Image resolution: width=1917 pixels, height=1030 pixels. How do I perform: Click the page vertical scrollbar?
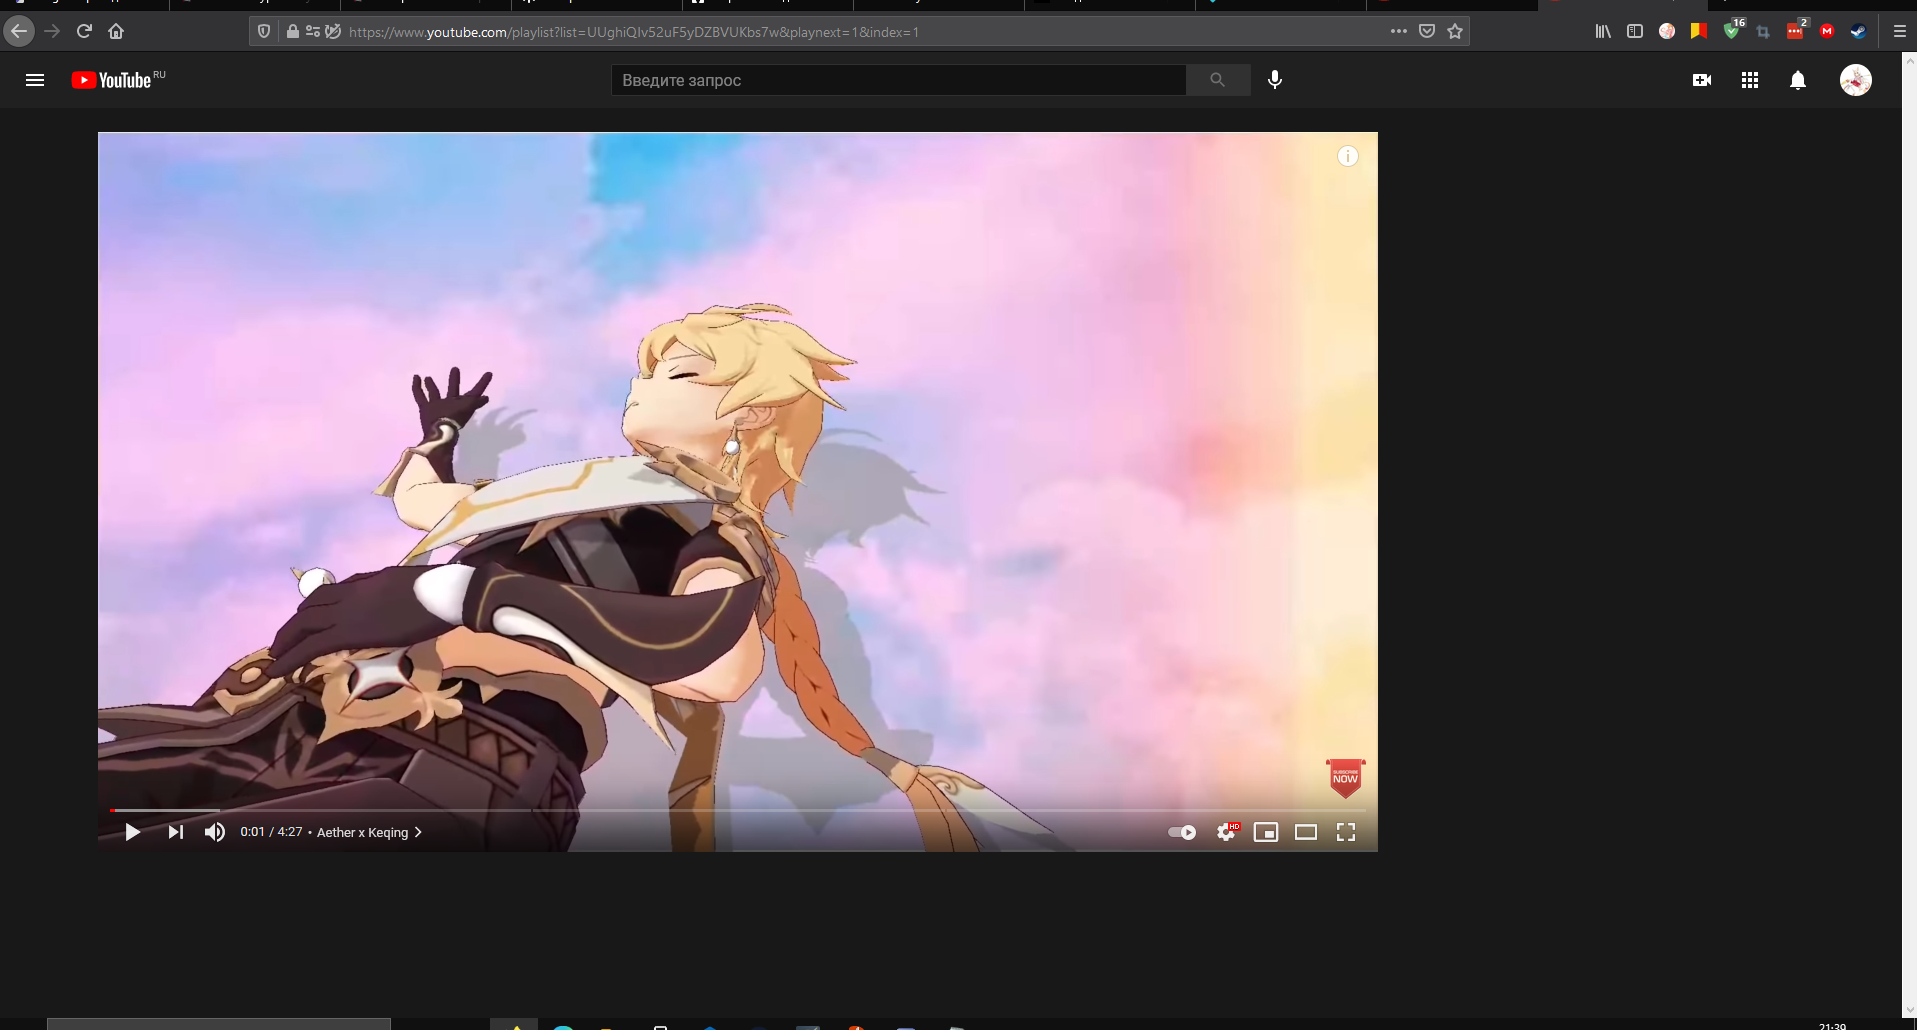coord(1909,535)
